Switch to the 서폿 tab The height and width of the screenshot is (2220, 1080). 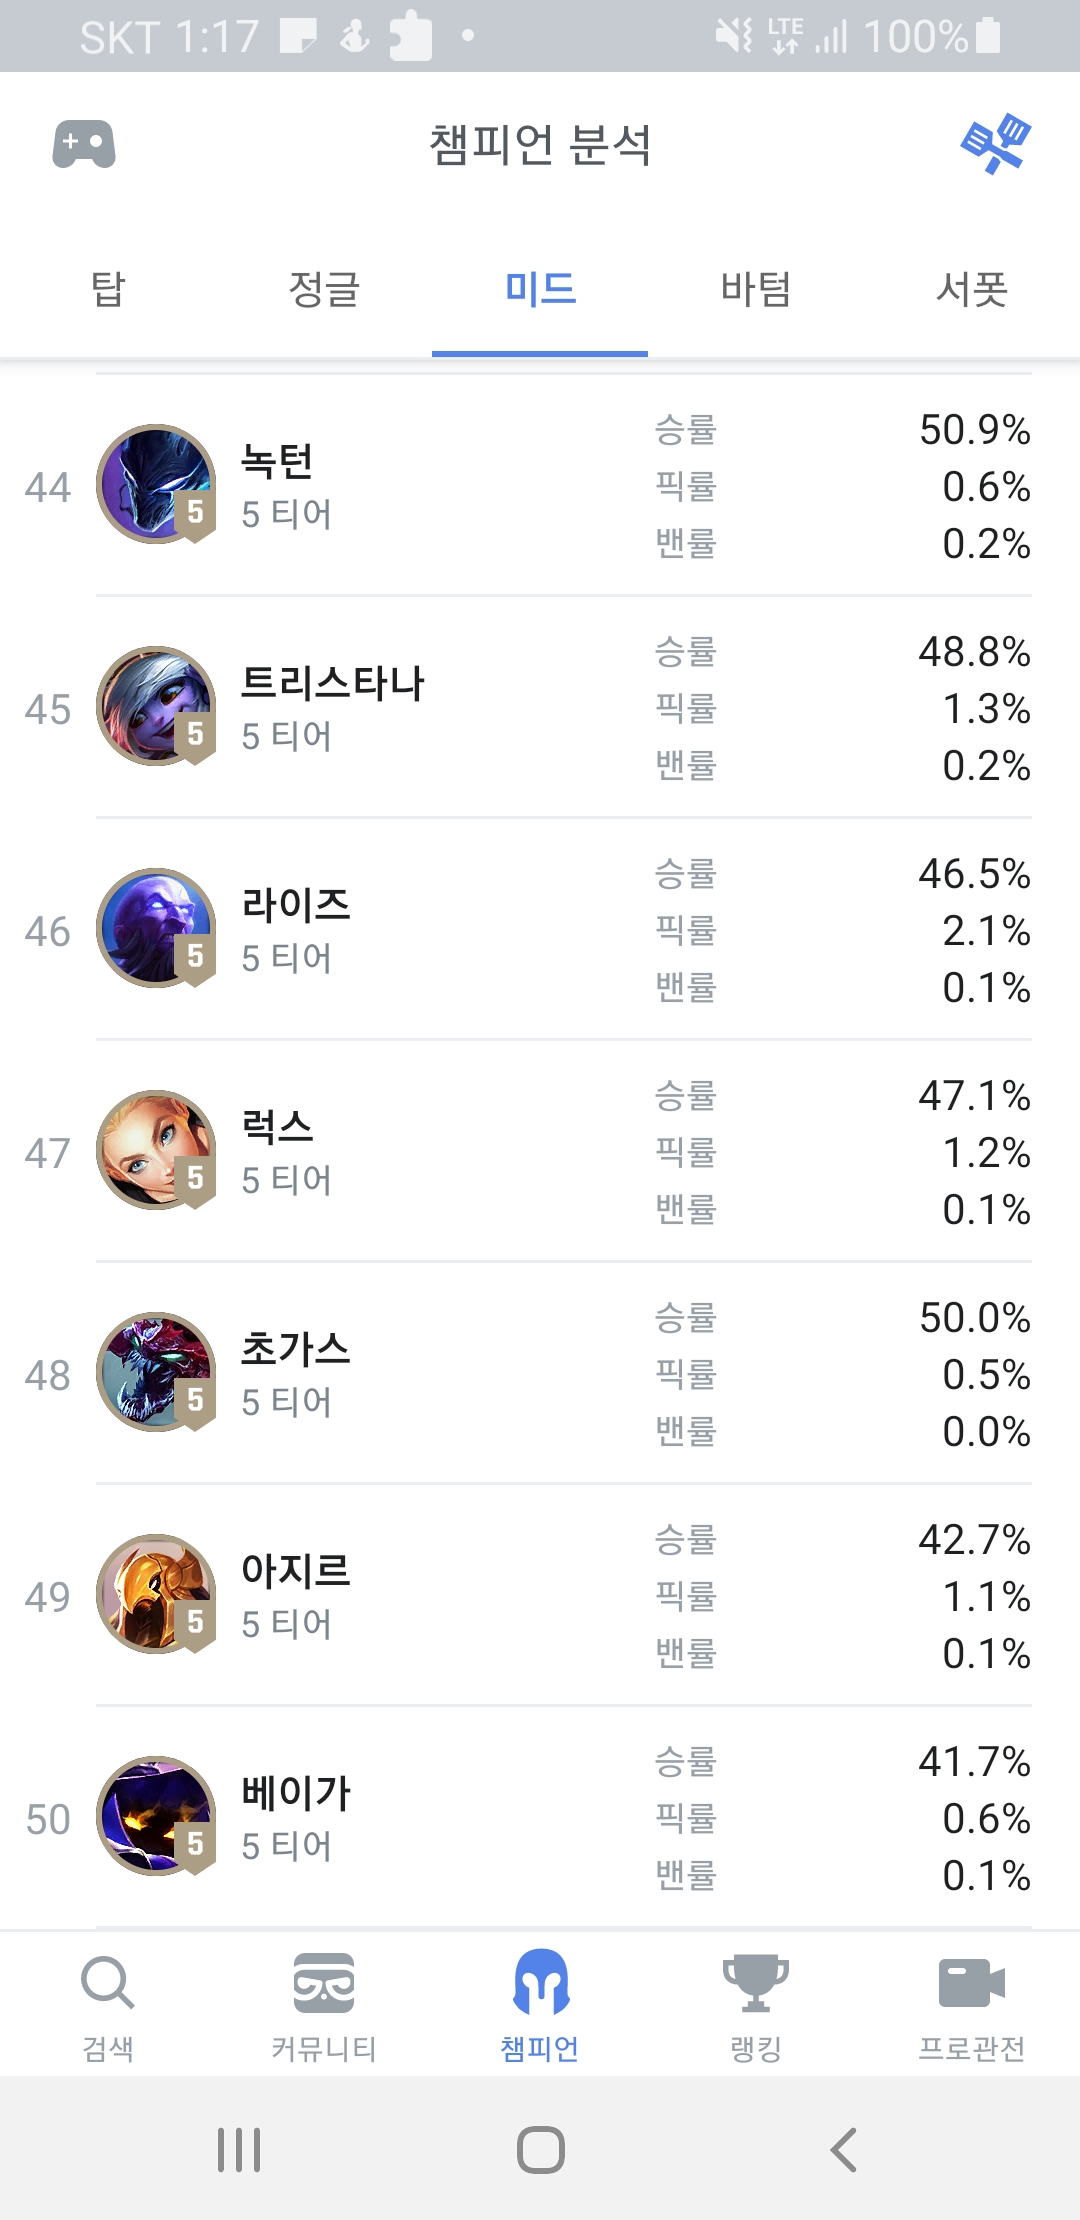971,290
